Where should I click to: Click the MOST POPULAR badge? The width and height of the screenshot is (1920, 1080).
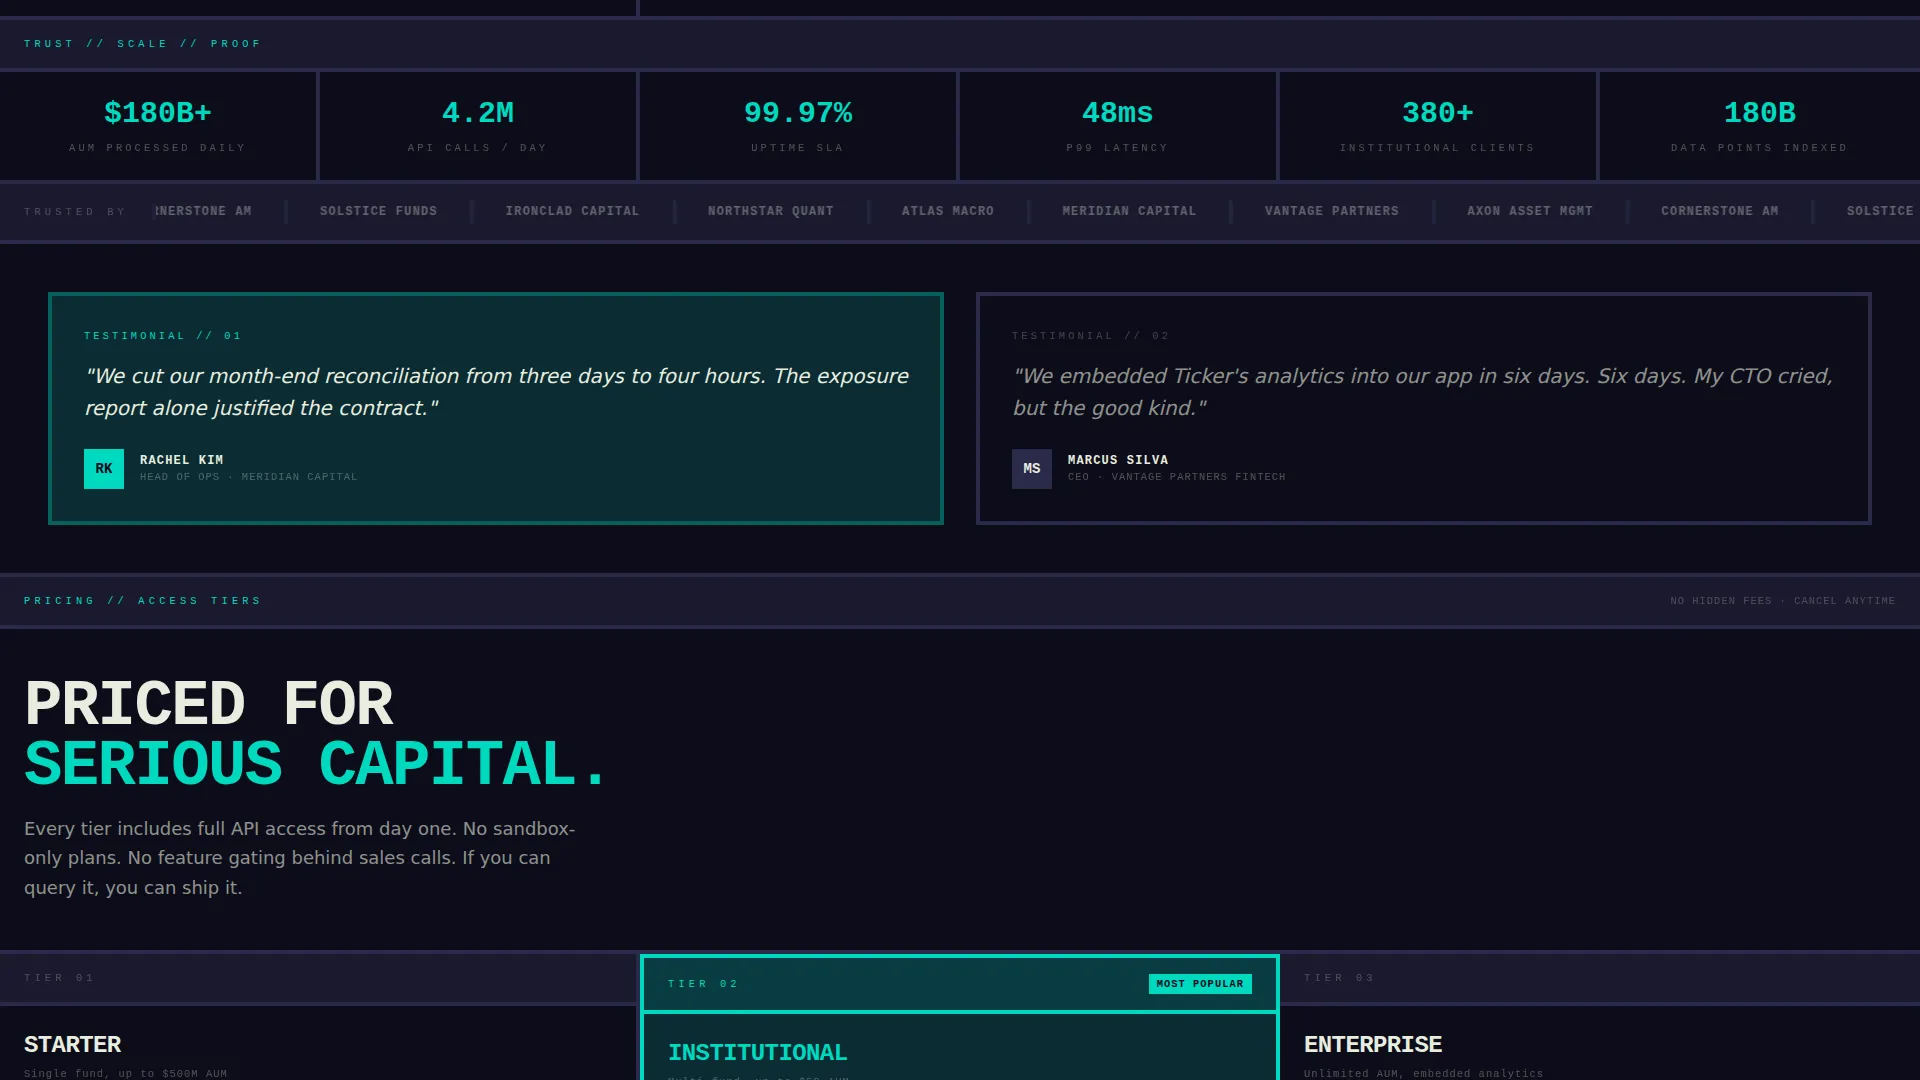1200,984
